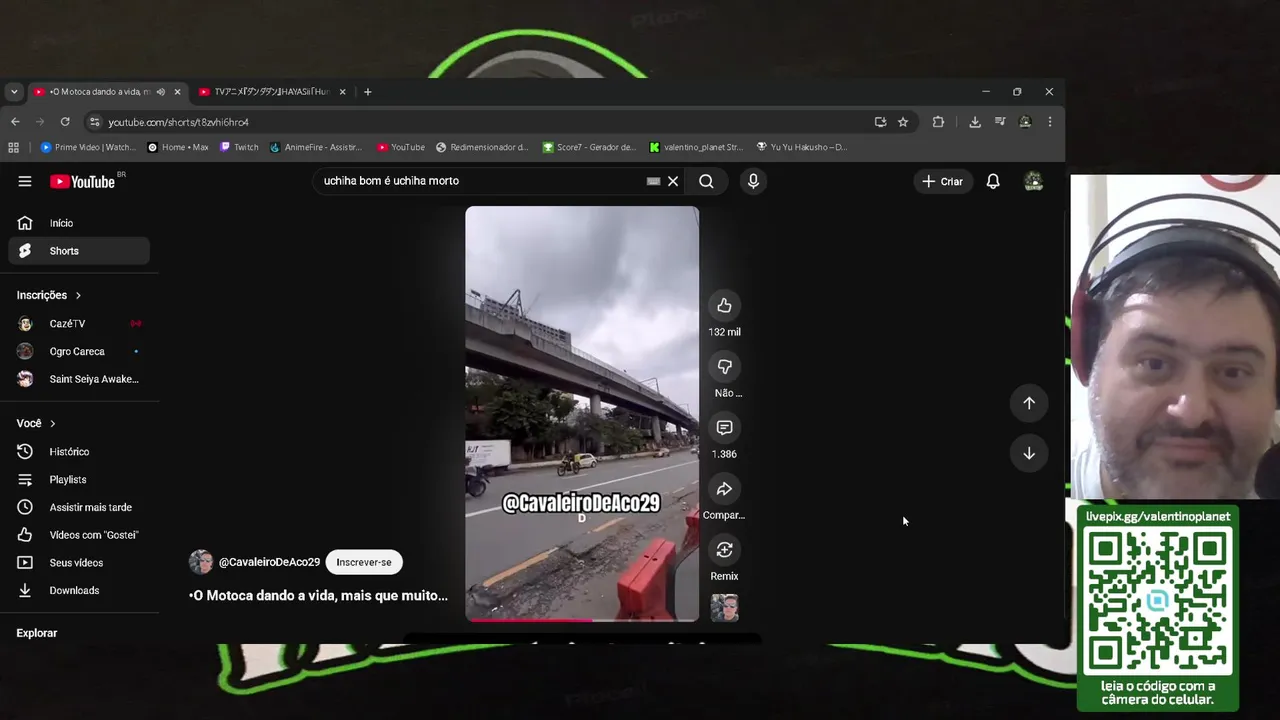Open the Yu Yu Hakusho bookmark
This screenshot has width=1280, height=720.
click(x=802, y=147)
